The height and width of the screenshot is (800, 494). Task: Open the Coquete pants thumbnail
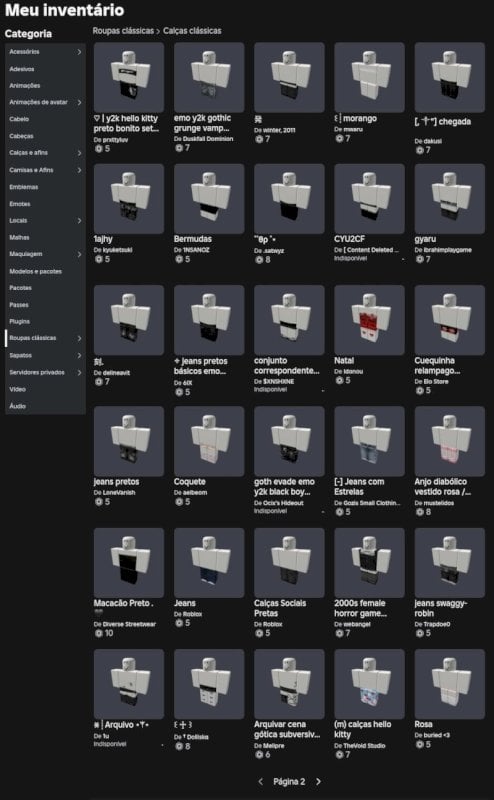pos(209,441)
